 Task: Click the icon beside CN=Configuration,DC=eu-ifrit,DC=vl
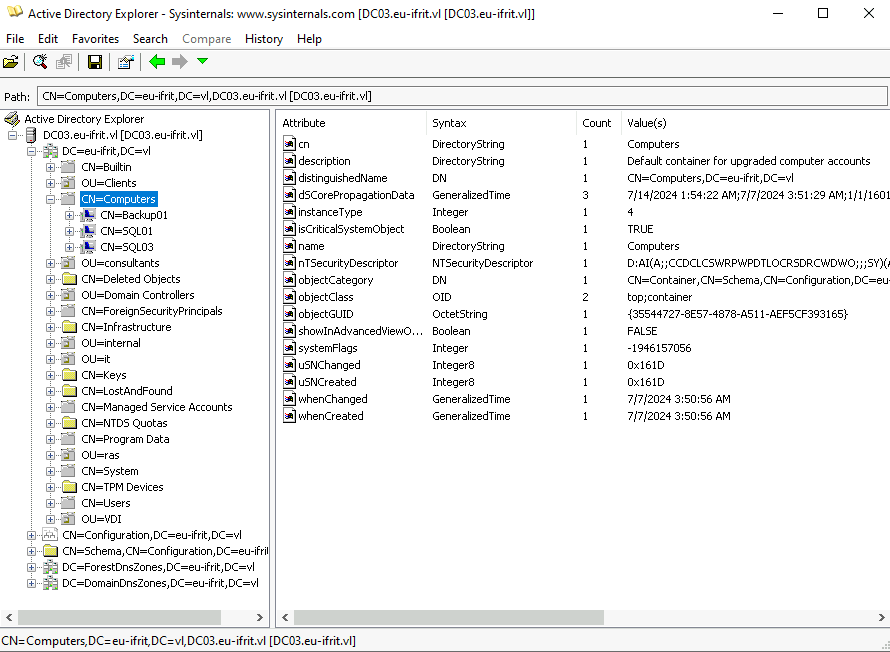(51, 535)
